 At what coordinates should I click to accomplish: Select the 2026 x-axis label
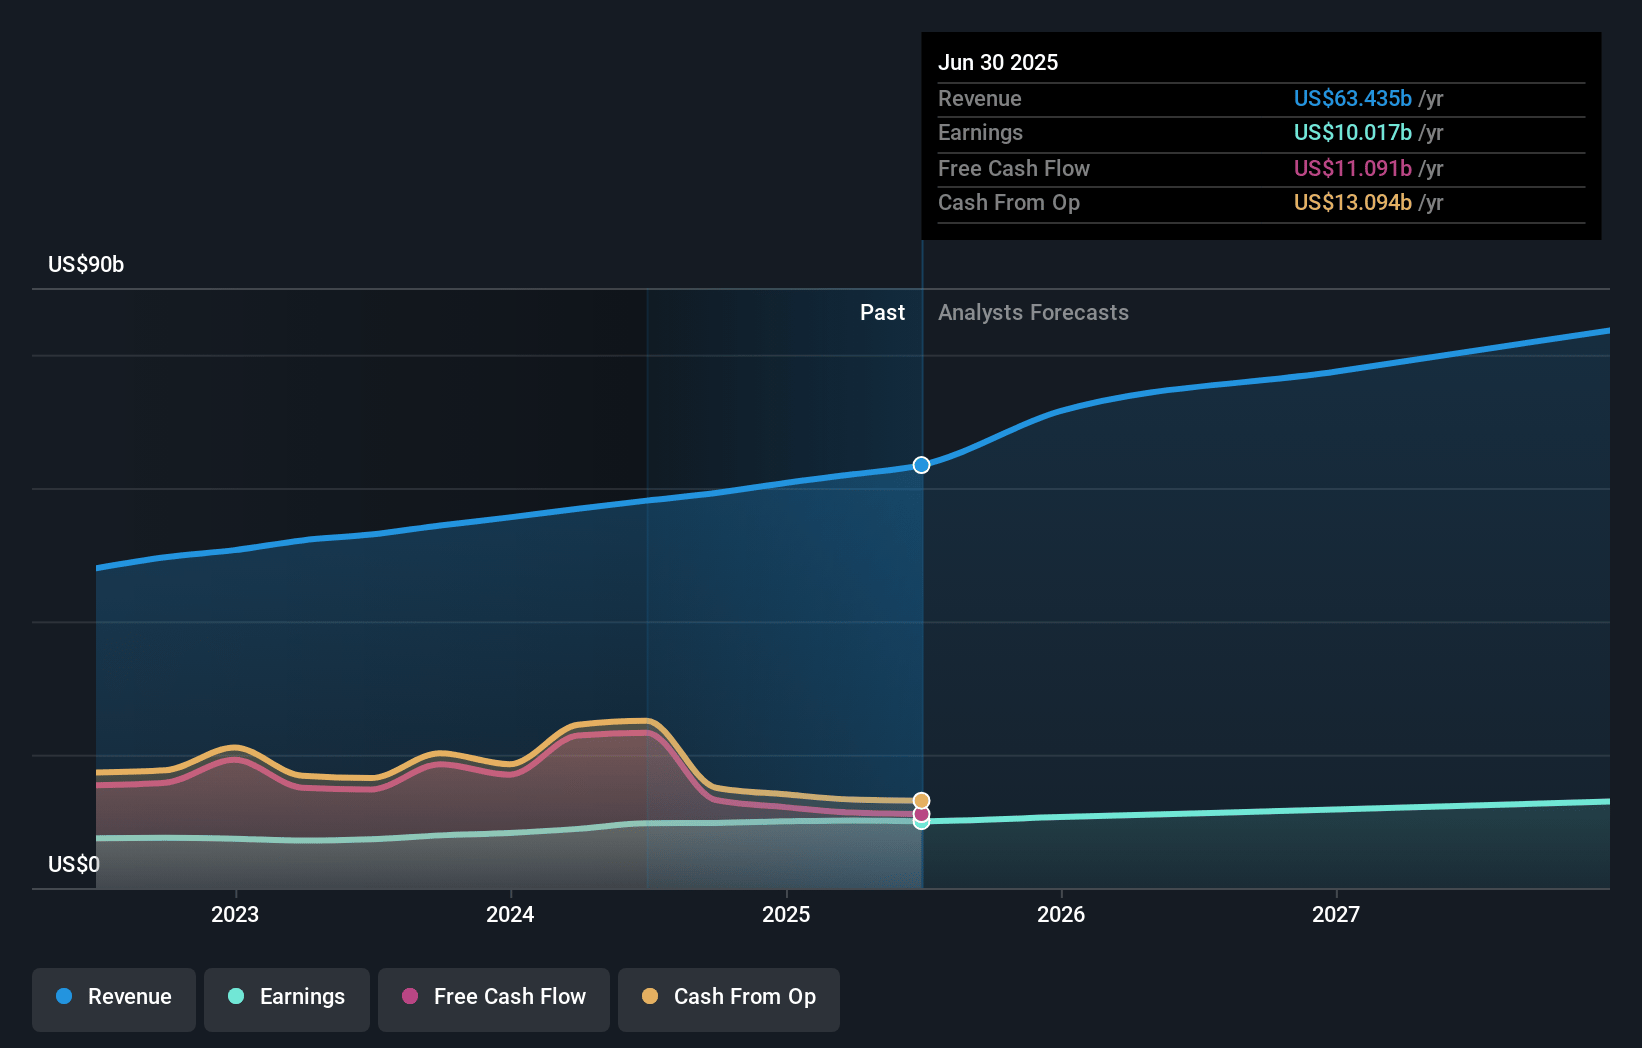point(1061,914)
